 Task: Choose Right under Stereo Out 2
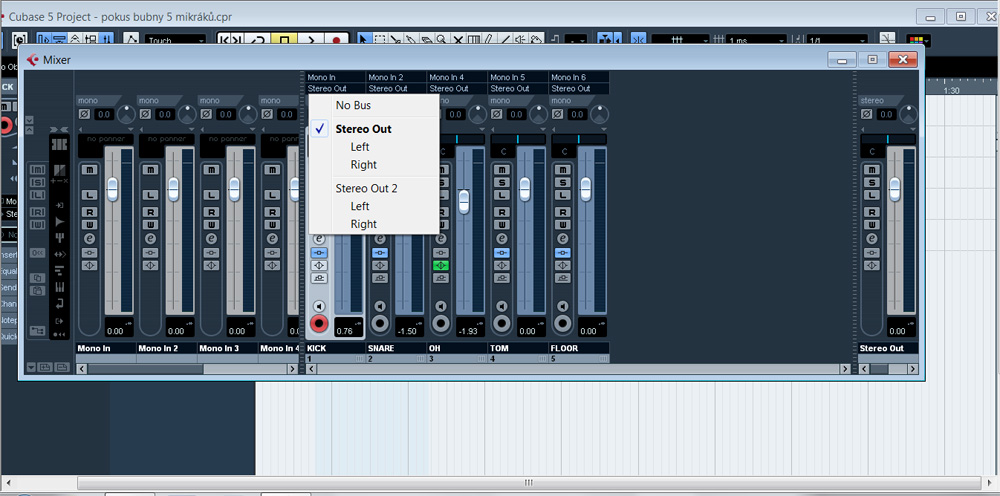(x=364, y=224)
